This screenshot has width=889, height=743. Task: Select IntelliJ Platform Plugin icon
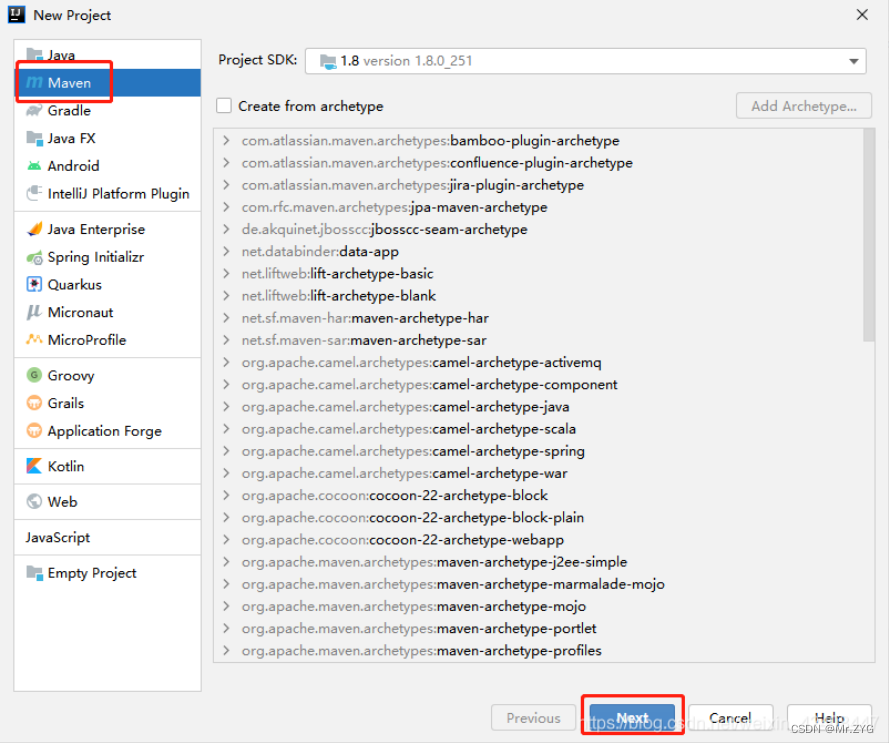[x=35, y=193]
